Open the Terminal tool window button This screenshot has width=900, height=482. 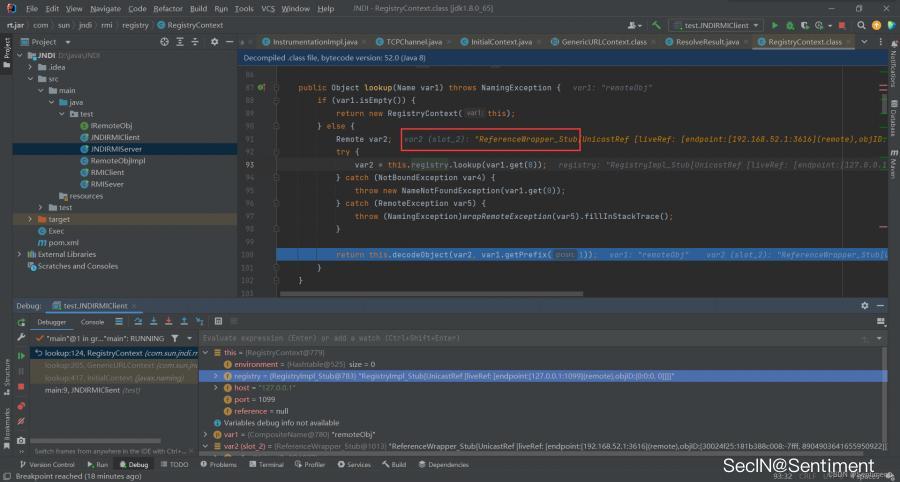(x=267, y=465)
